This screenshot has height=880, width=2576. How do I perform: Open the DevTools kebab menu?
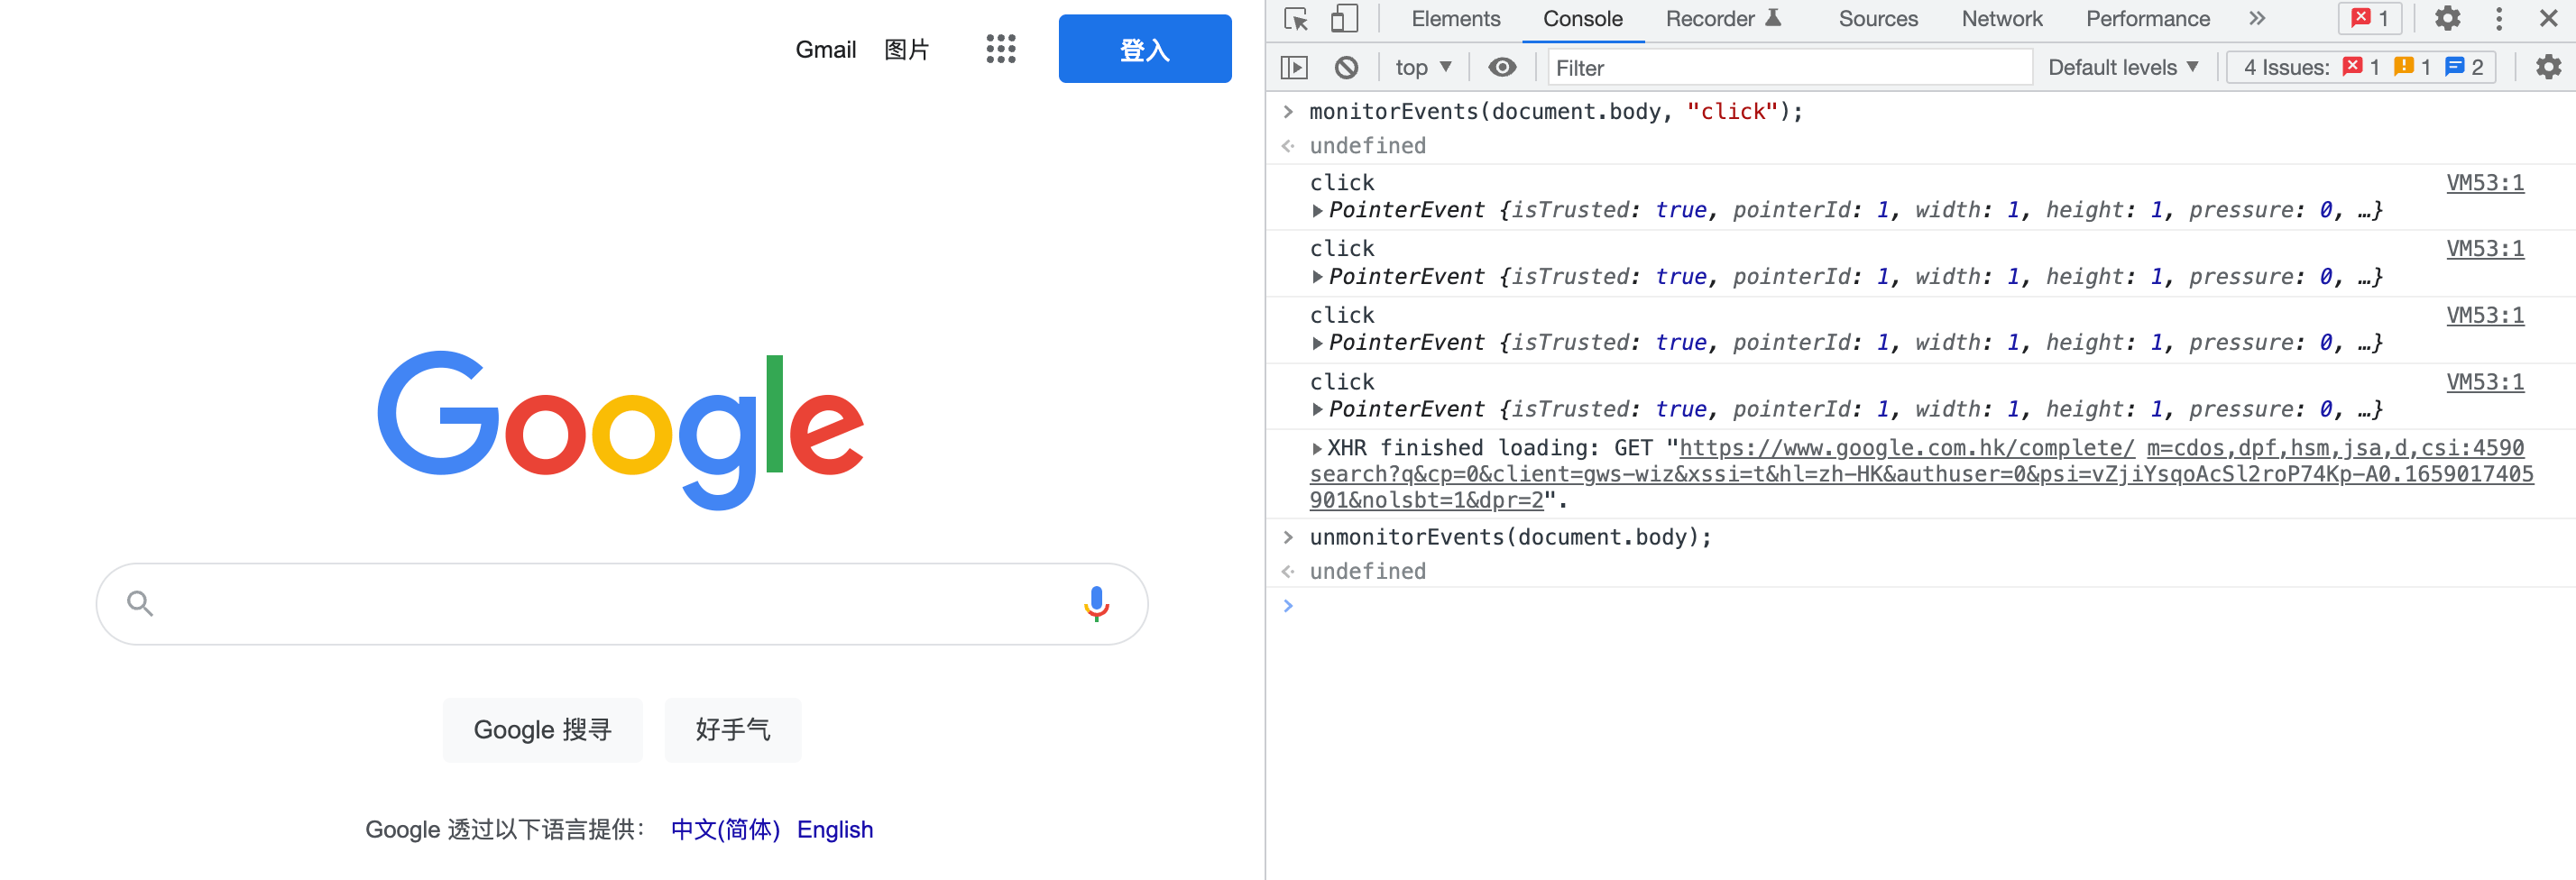click(x=2498, y=19)
